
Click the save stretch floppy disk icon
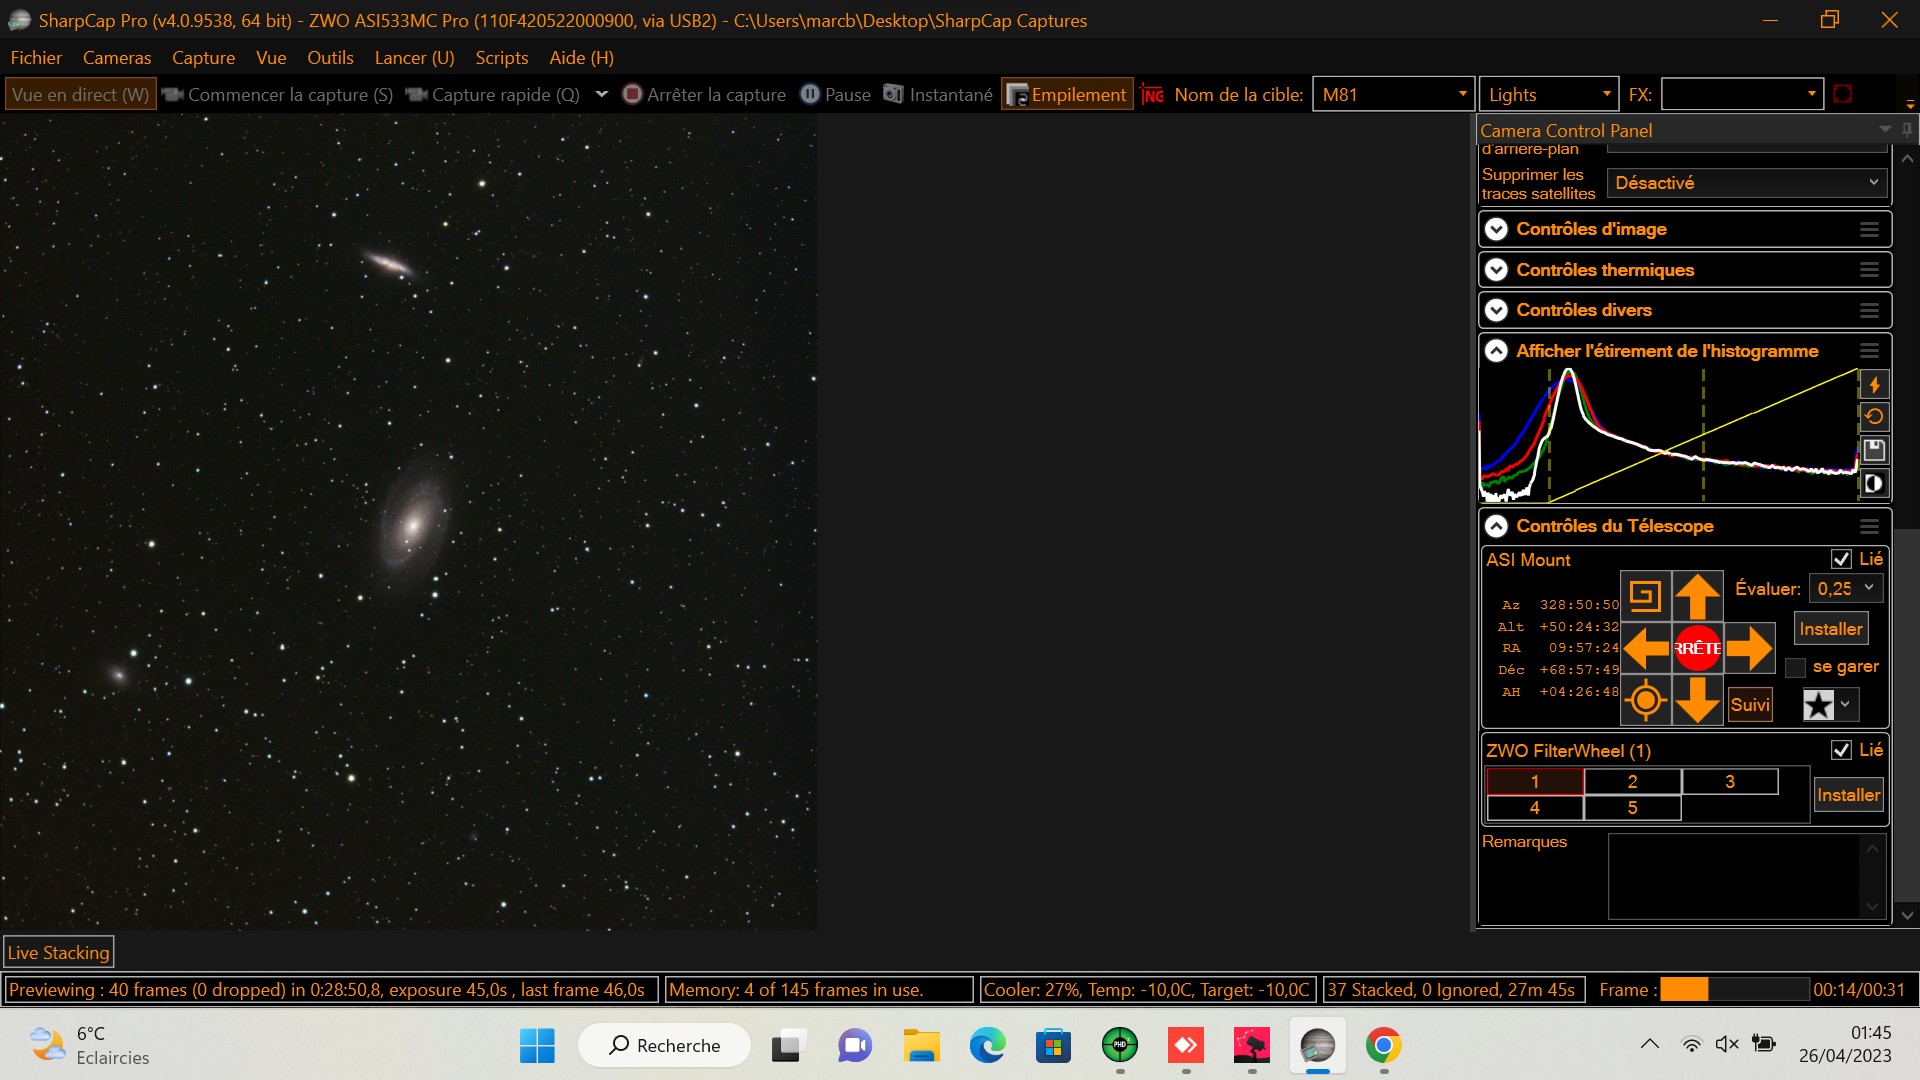click(x=1874, y=450)
